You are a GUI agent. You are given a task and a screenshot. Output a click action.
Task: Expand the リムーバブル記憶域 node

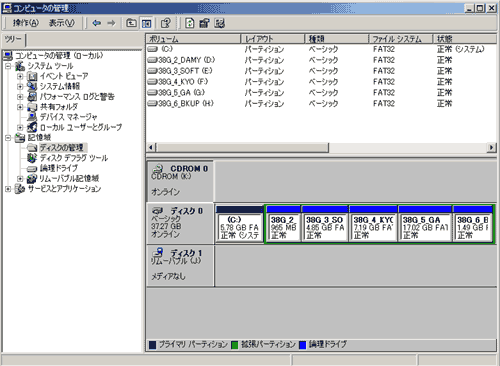pos(20,179)
